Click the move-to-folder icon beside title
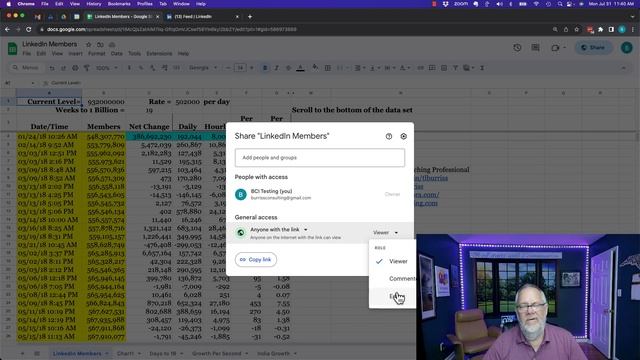Viewport: 640px width, 360px height. 100,44
